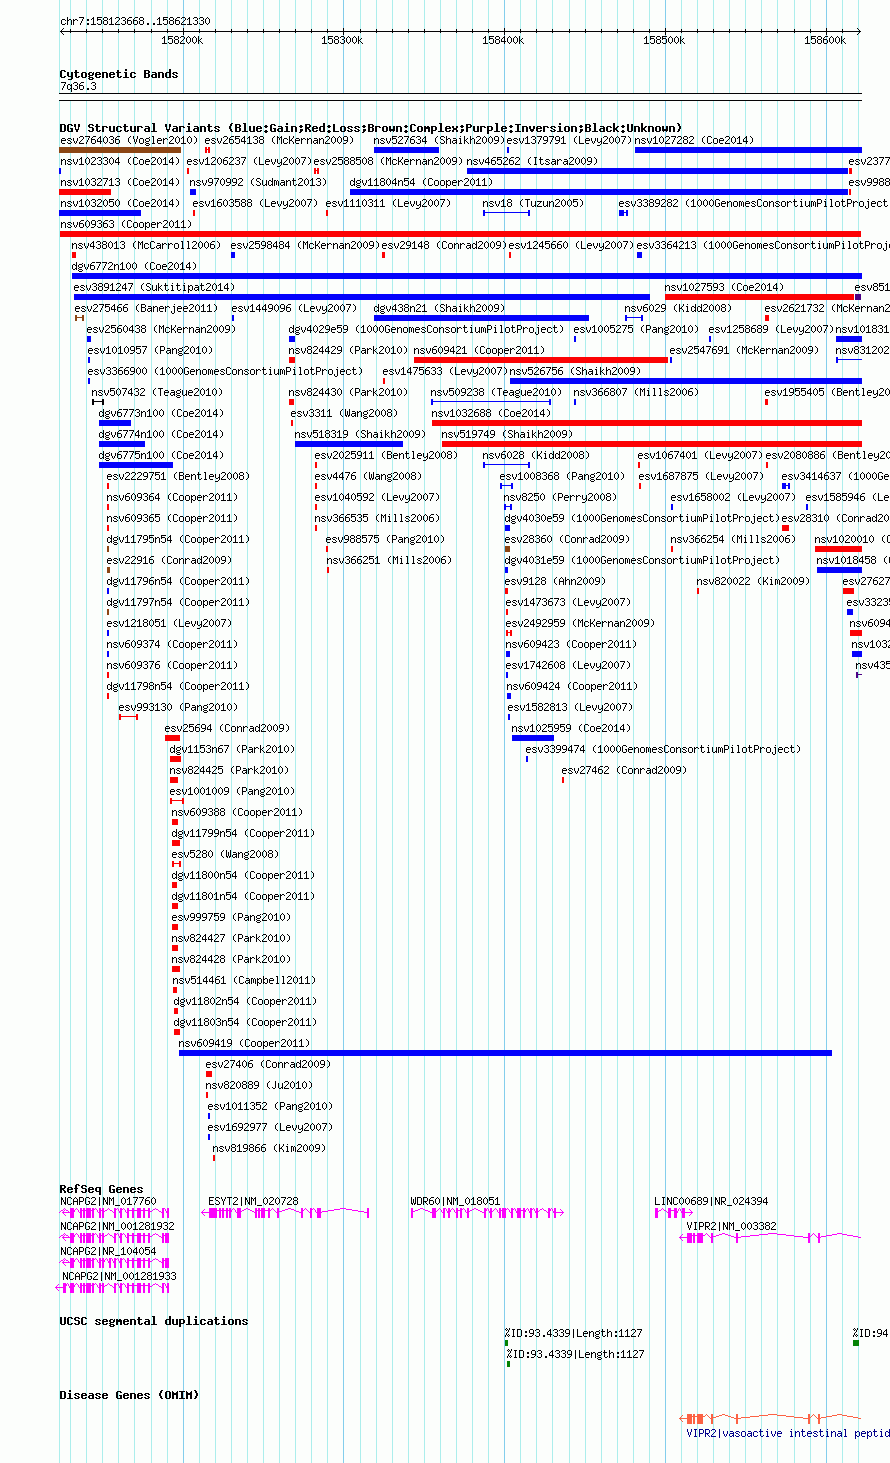The image size is (890, 1463).
Task: Open the DGV Structural Variants track title
Action: [370, 128]
